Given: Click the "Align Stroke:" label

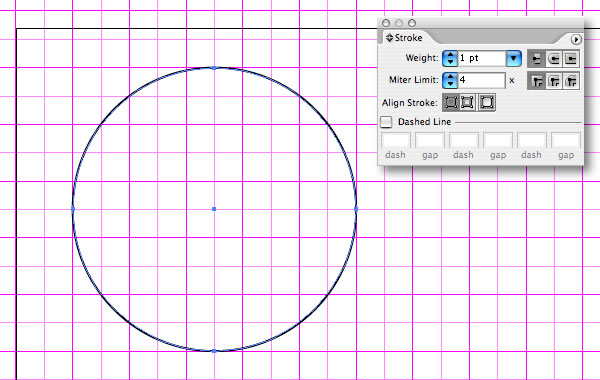Looking at the screenshot, I should pyautogui.click(x=409, y=103).
